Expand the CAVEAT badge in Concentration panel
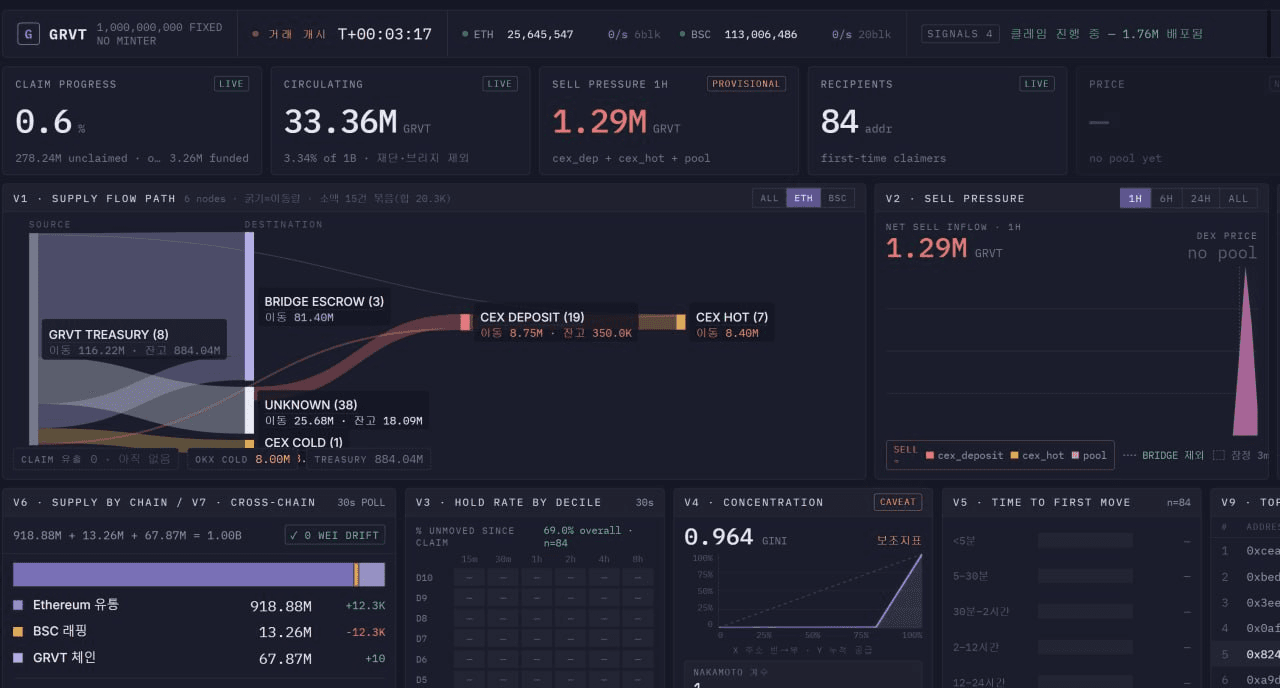The height and width of the screenshot is (688, 1280). pos(897,502)
